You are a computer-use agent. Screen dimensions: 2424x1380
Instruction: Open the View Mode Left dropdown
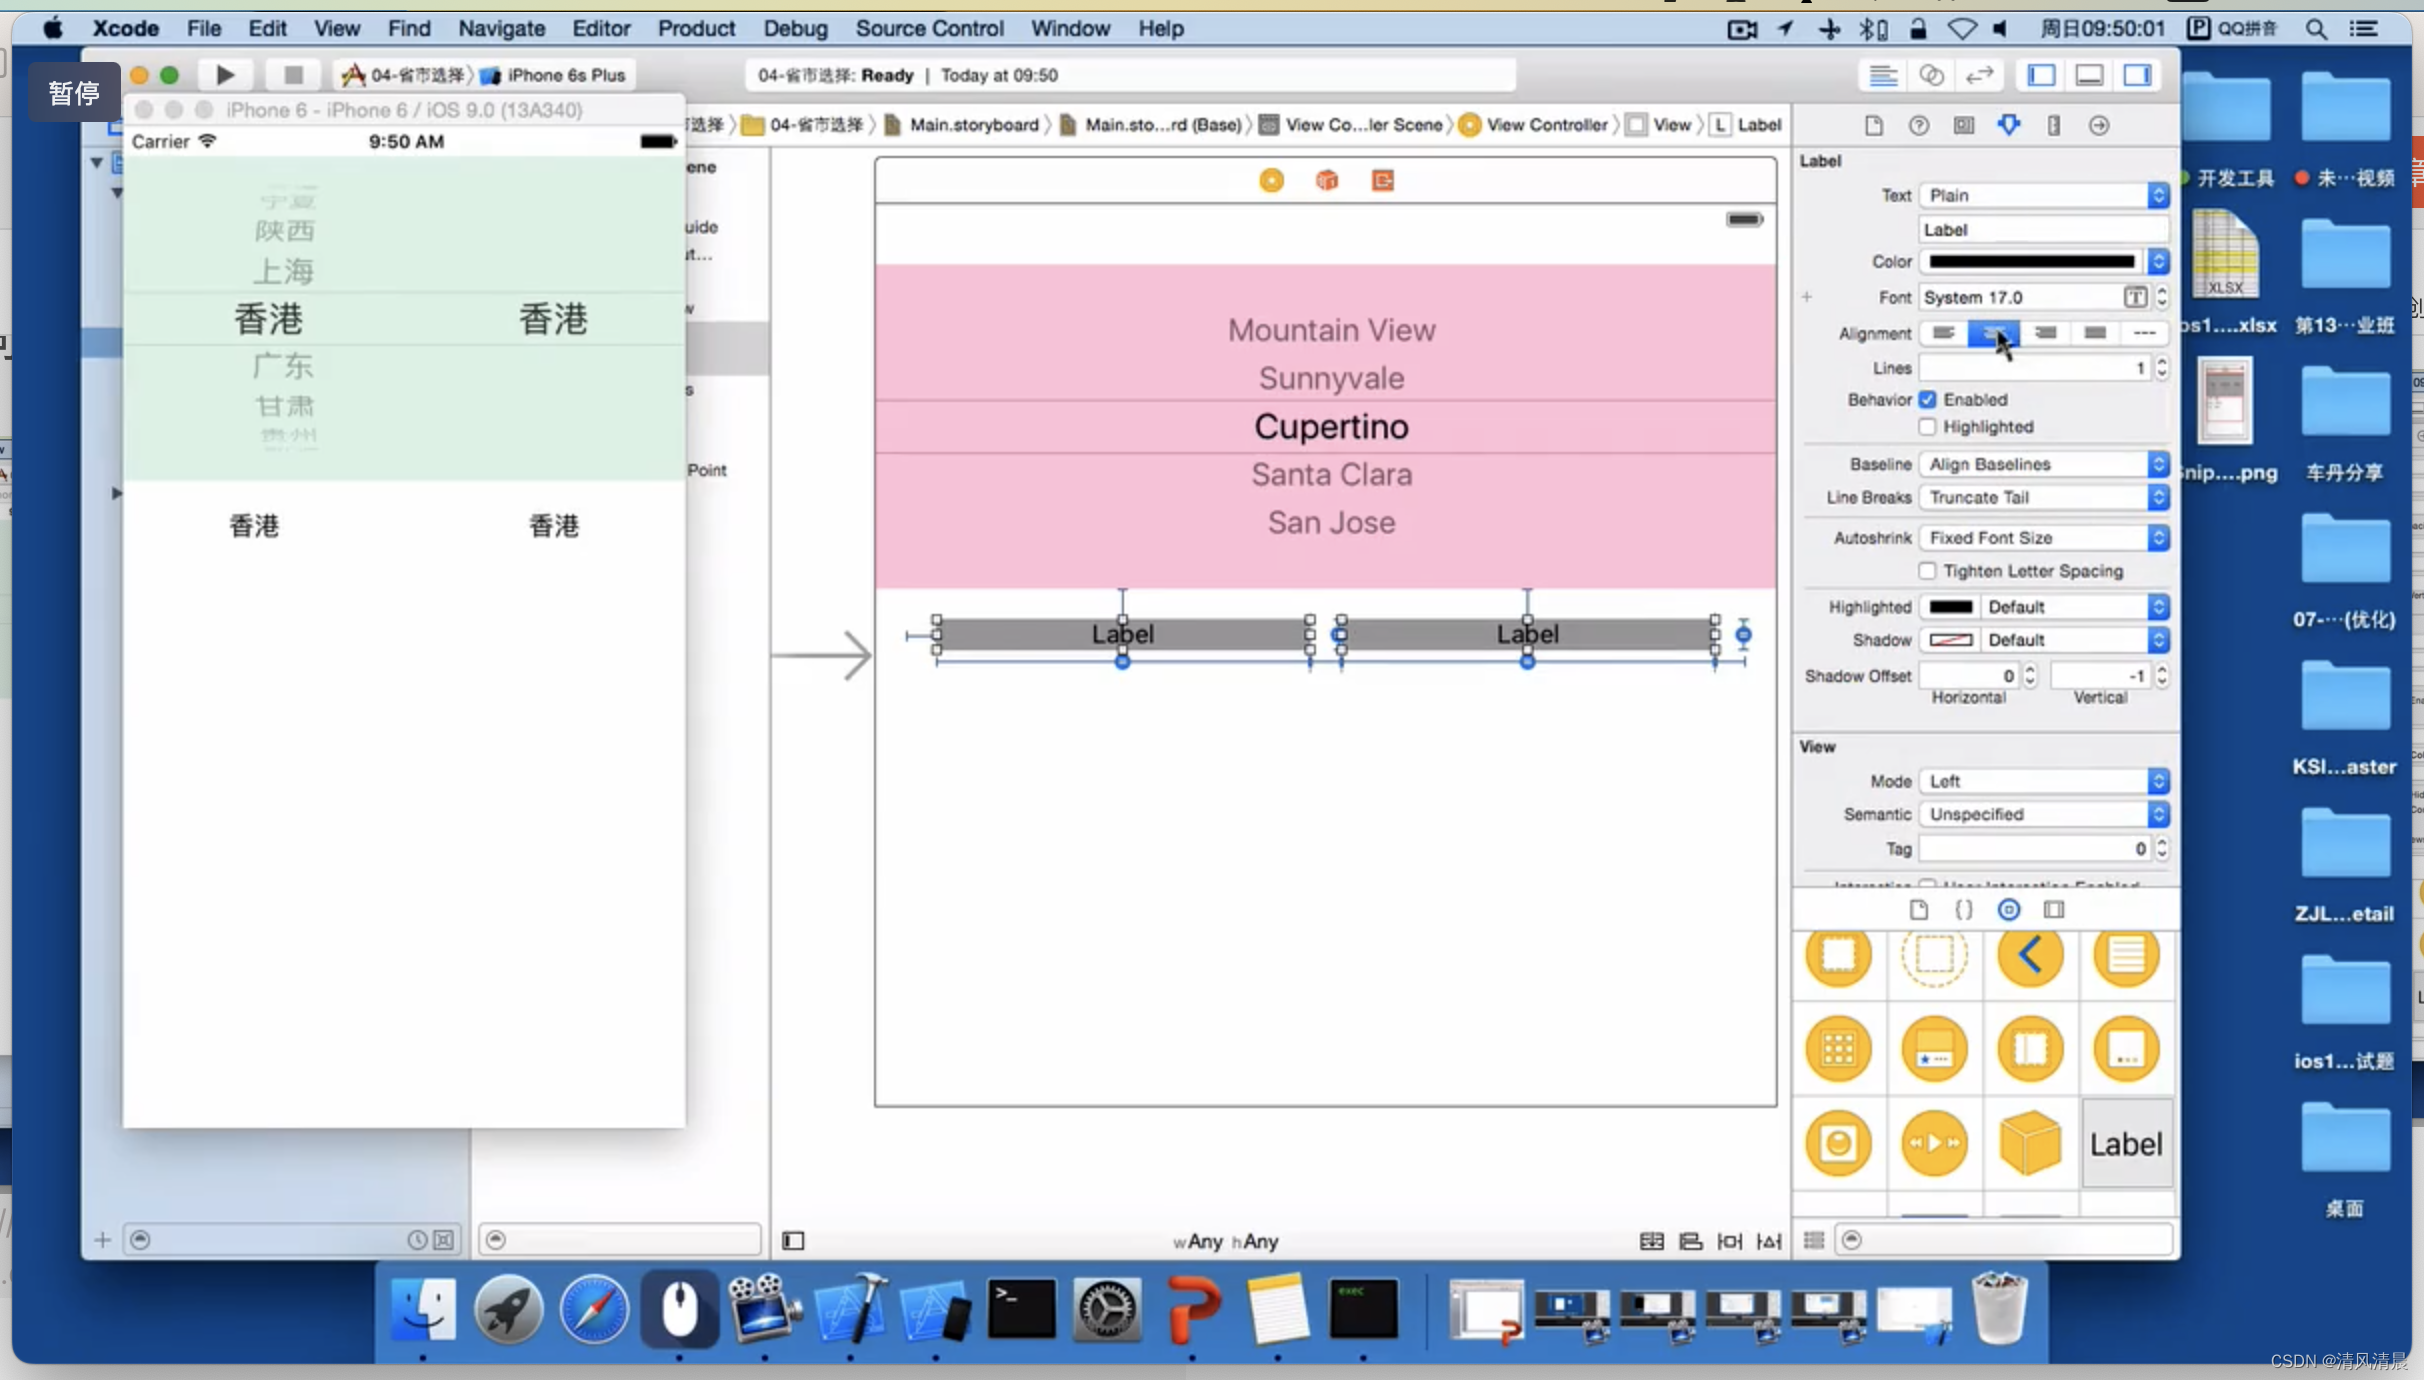(x=2043, y=781)
